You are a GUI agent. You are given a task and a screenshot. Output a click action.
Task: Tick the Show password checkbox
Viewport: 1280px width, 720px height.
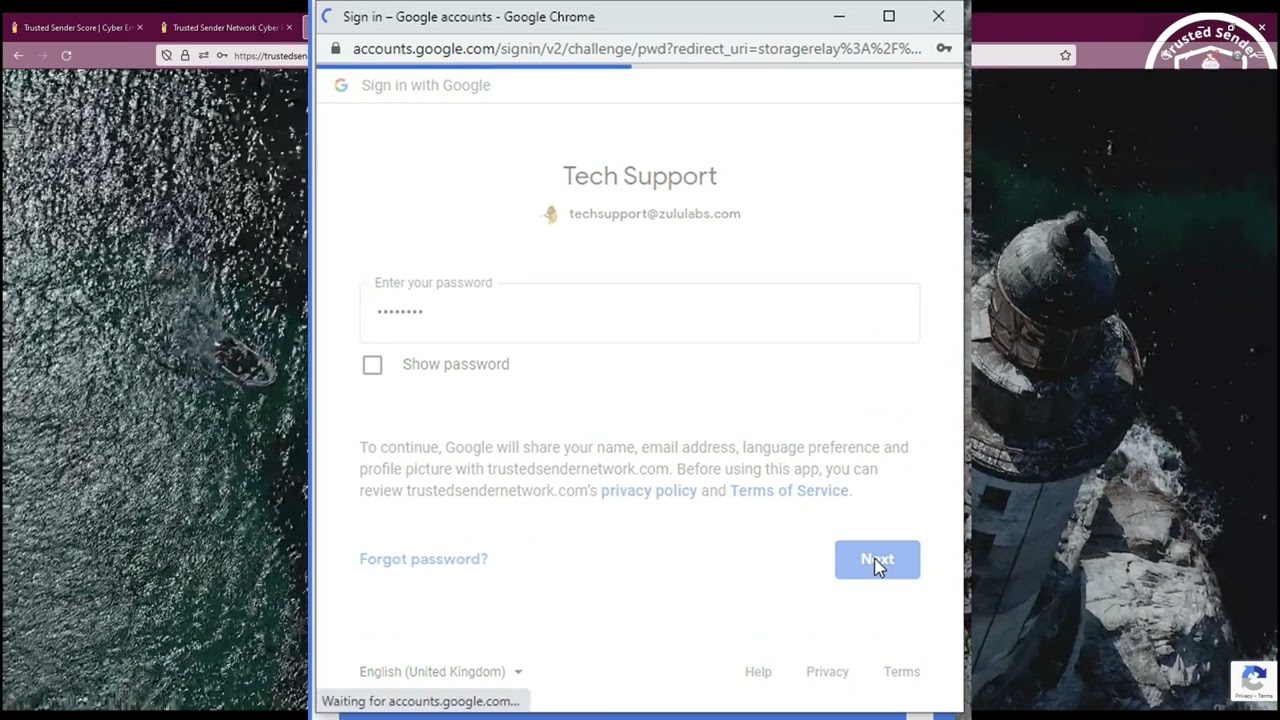point(372,365)
